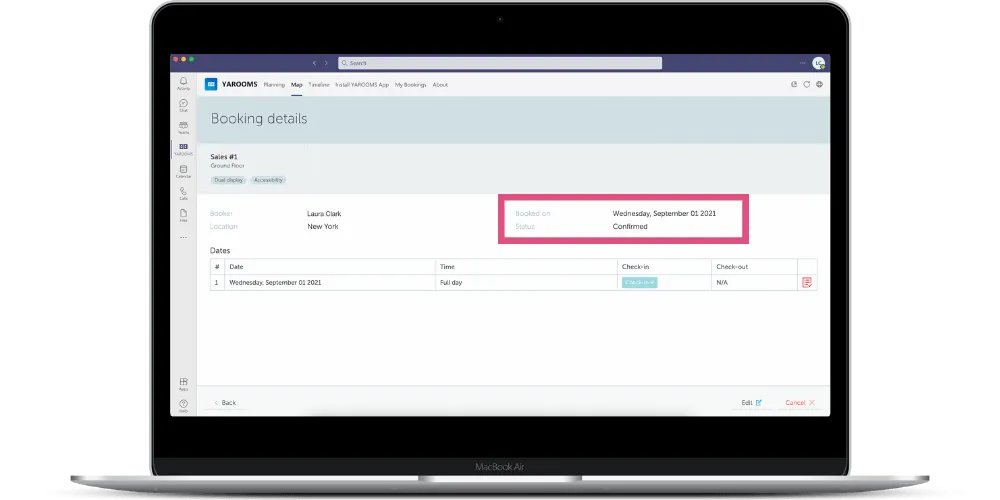Viewport: 1000px width, 500px height.
Task: Click the Help question mark icon
Action: coord(183,404)
